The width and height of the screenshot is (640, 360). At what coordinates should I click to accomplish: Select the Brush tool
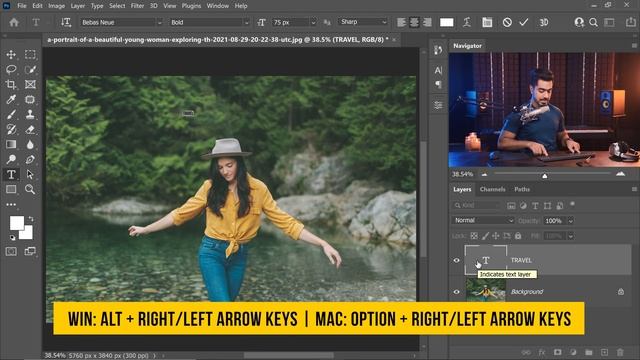coord(11,115)
